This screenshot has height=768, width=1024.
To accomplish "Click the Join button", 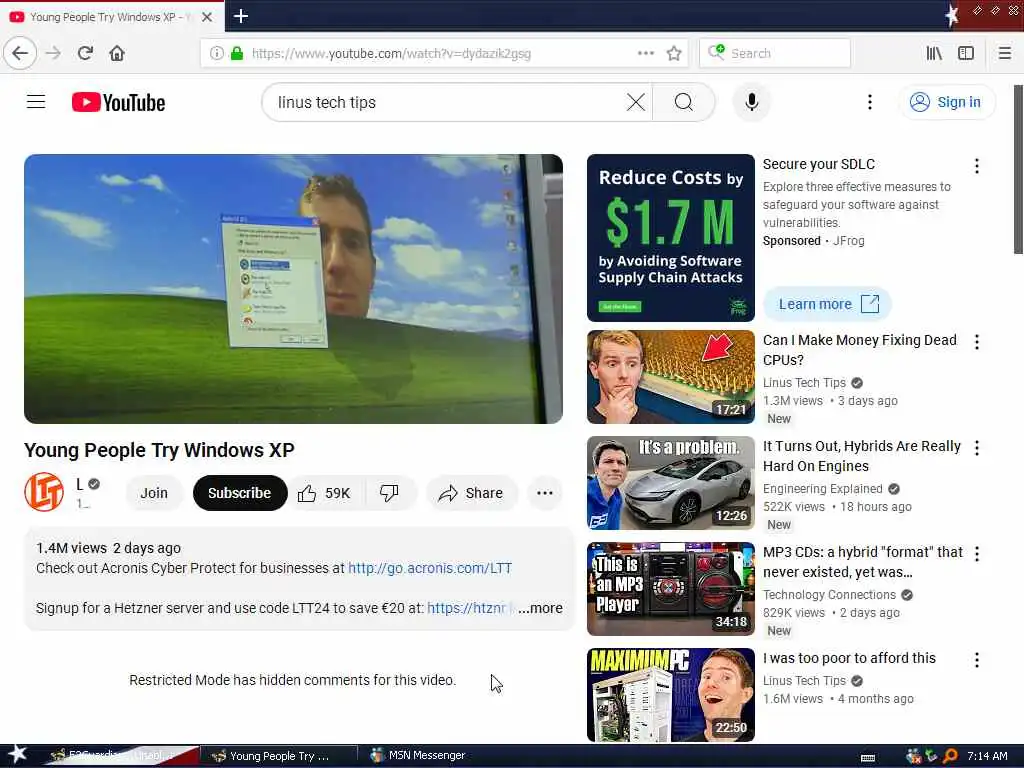I will pos(154,493).
